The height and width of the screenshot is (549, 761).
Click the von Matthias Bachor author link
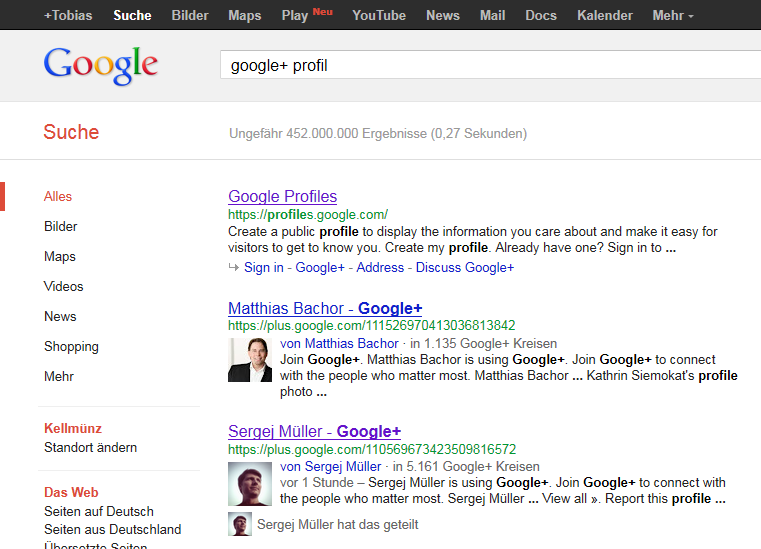[x=339, y=344]
